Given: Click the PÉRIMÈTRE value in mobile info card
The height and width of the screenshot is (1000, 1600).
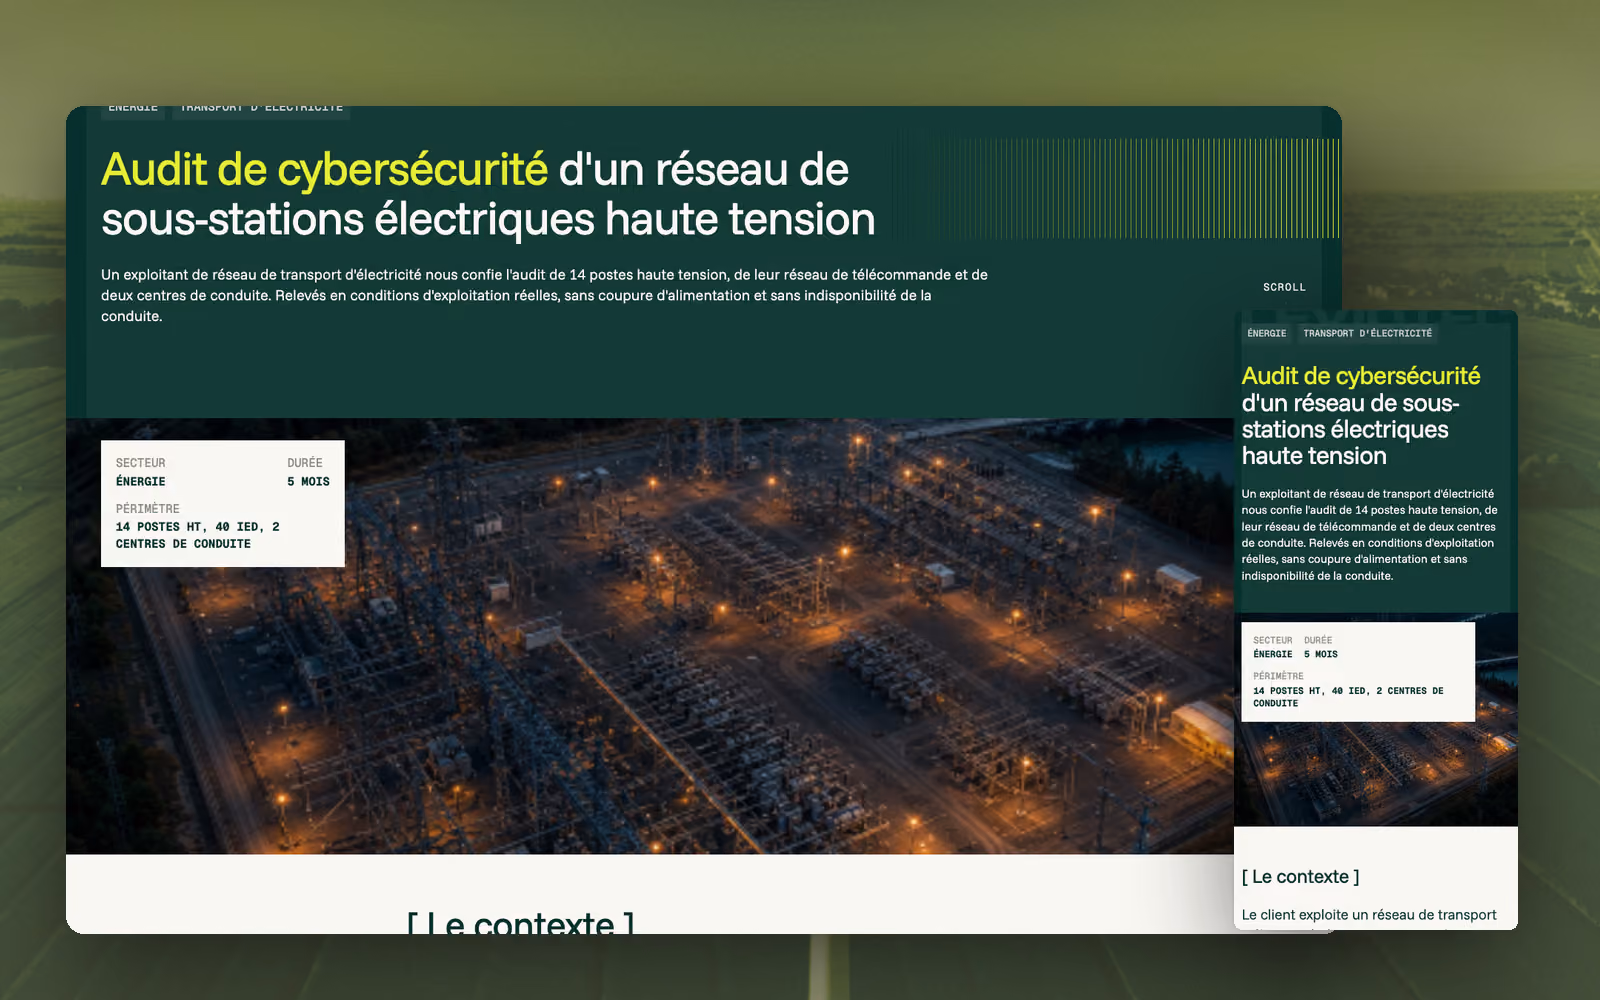Looking at the screenshot, I should pos(1348,697).
